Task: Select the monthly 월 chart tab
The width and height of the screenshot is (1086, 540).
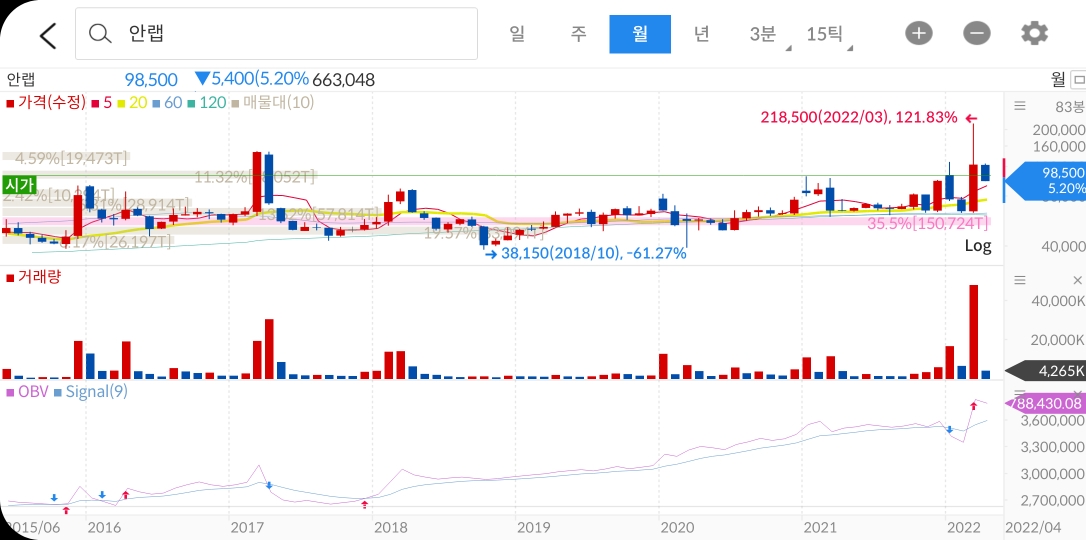Action: coord(640,34)
